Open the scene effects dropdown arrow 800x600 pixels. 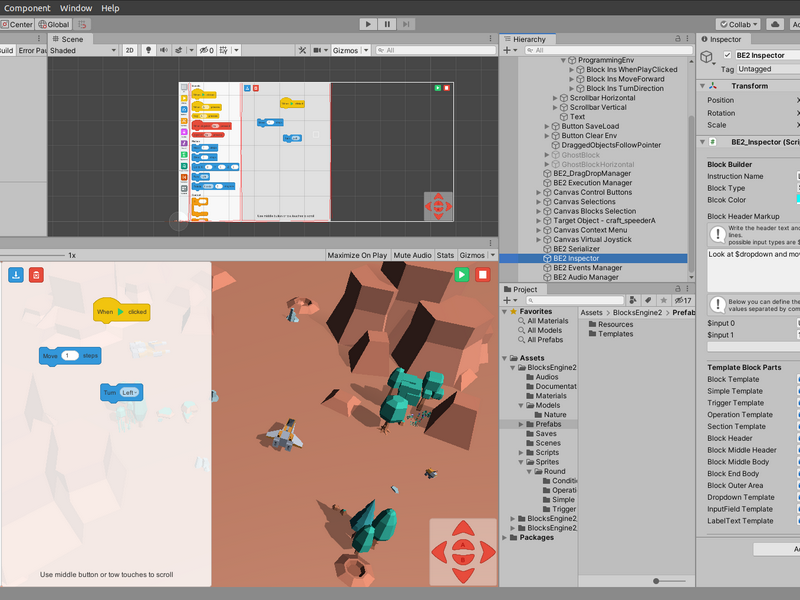[191, 50]
